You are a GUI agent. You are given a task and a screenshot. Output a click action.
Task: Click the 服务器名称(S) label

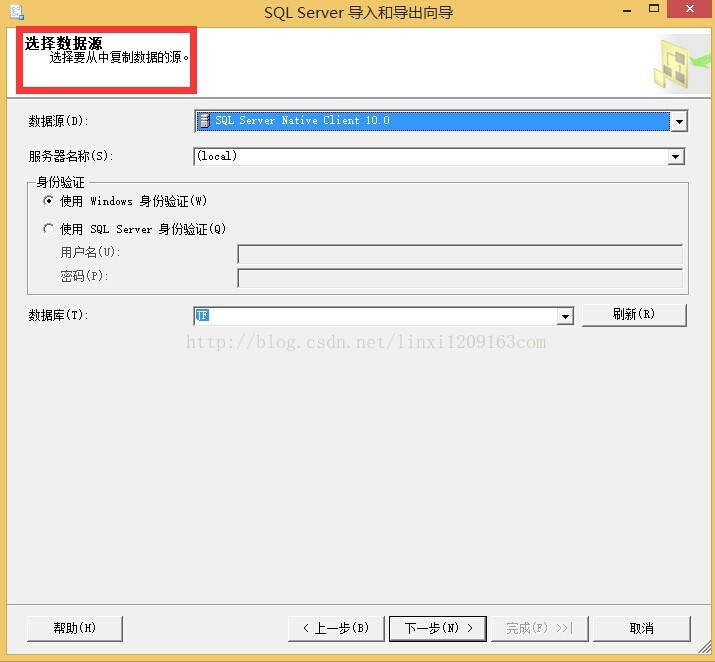71,156
